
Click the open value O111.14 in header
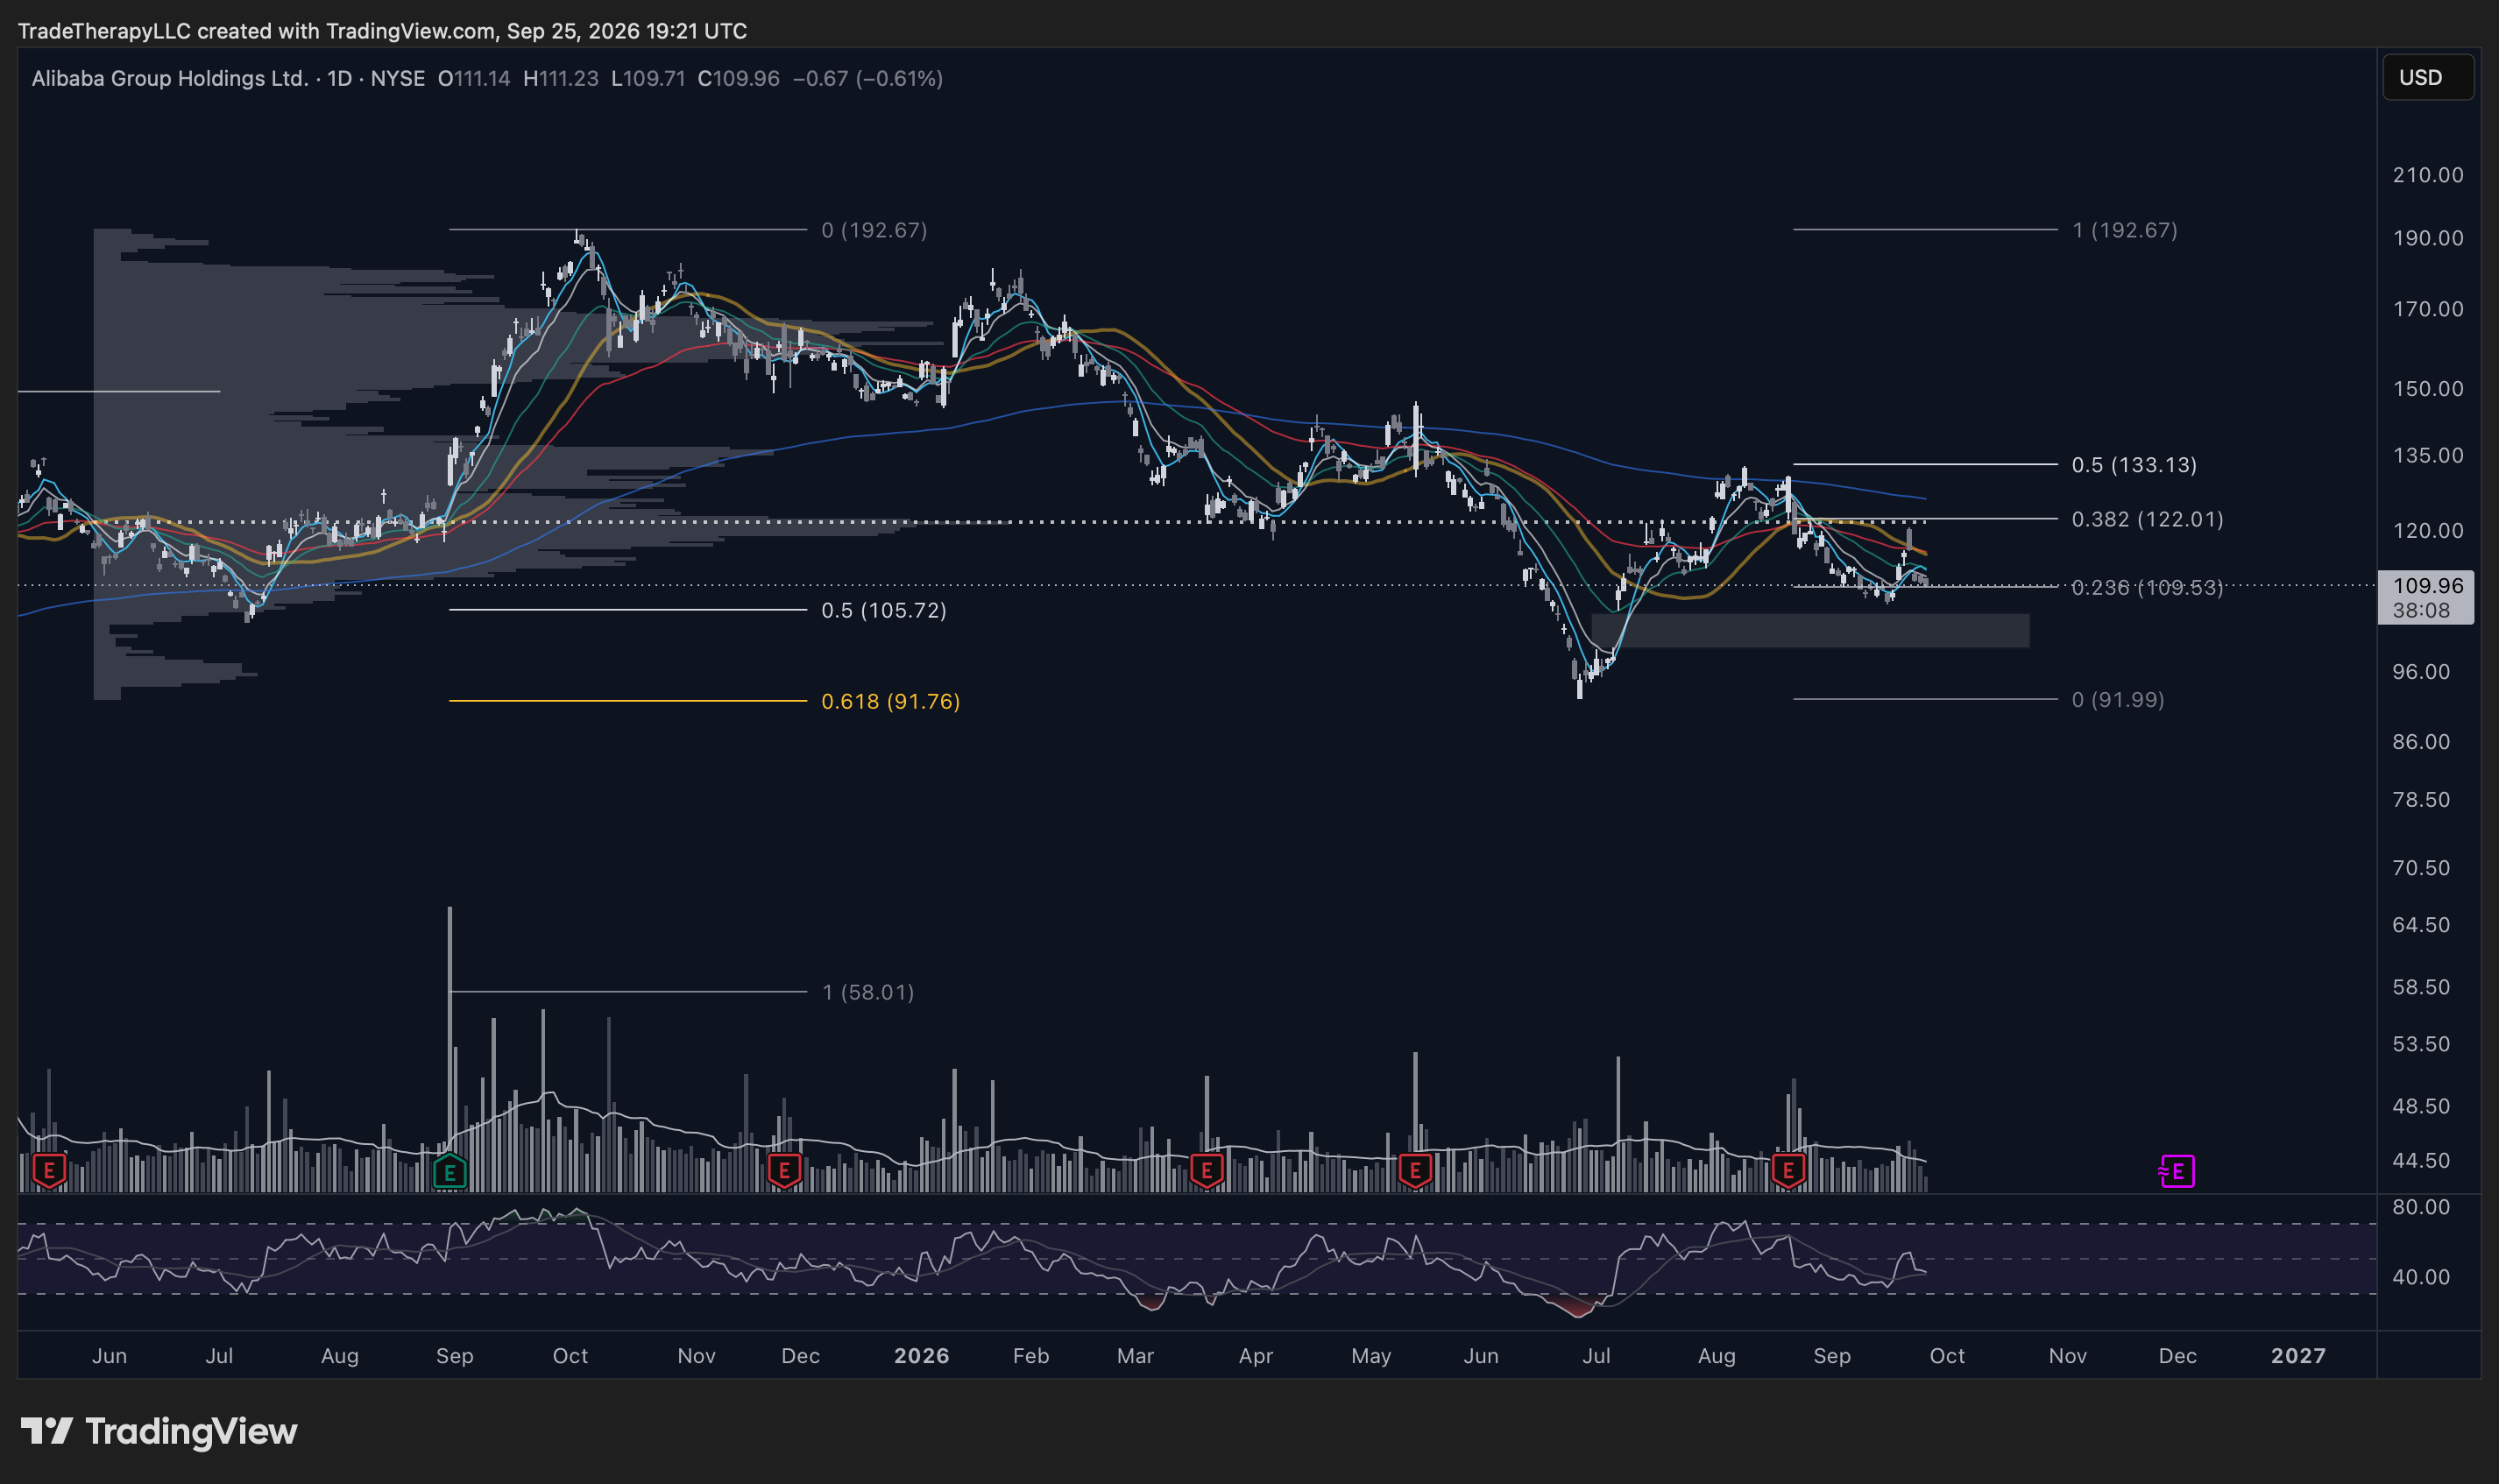[474, 78]
